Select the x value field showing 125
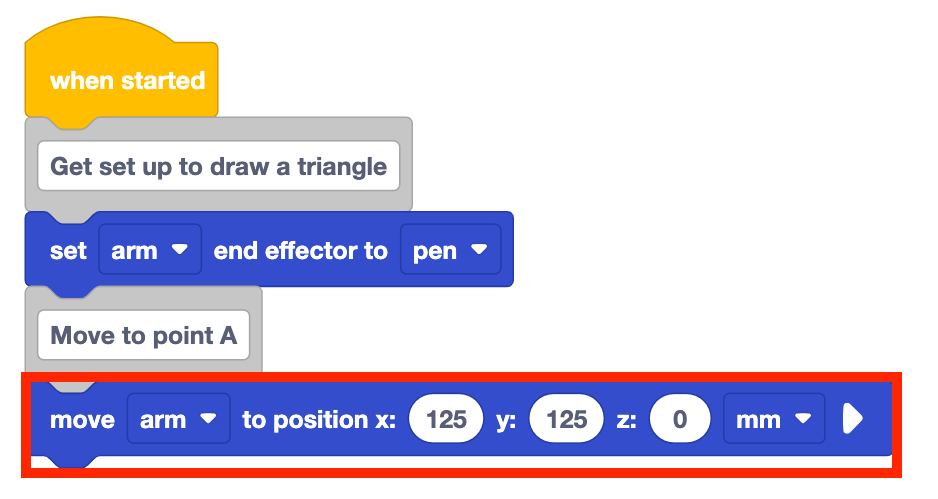The image size is (938, 499). [x=446, y=420]
